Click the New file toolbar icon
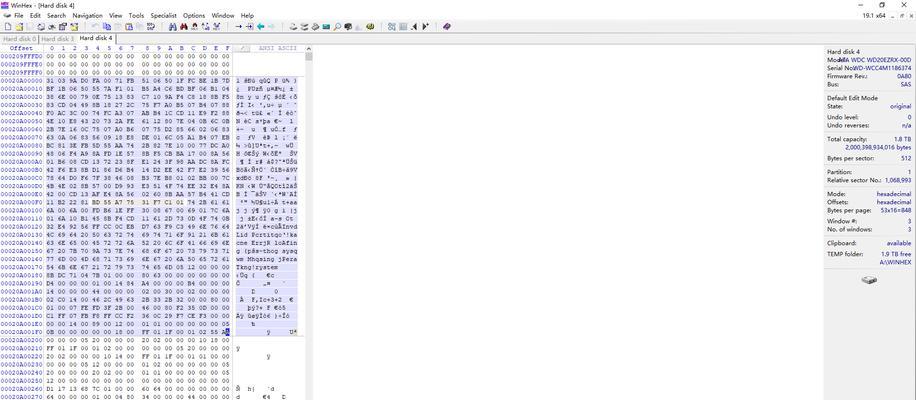Screen dimensions: 916x400 point(8,26)
